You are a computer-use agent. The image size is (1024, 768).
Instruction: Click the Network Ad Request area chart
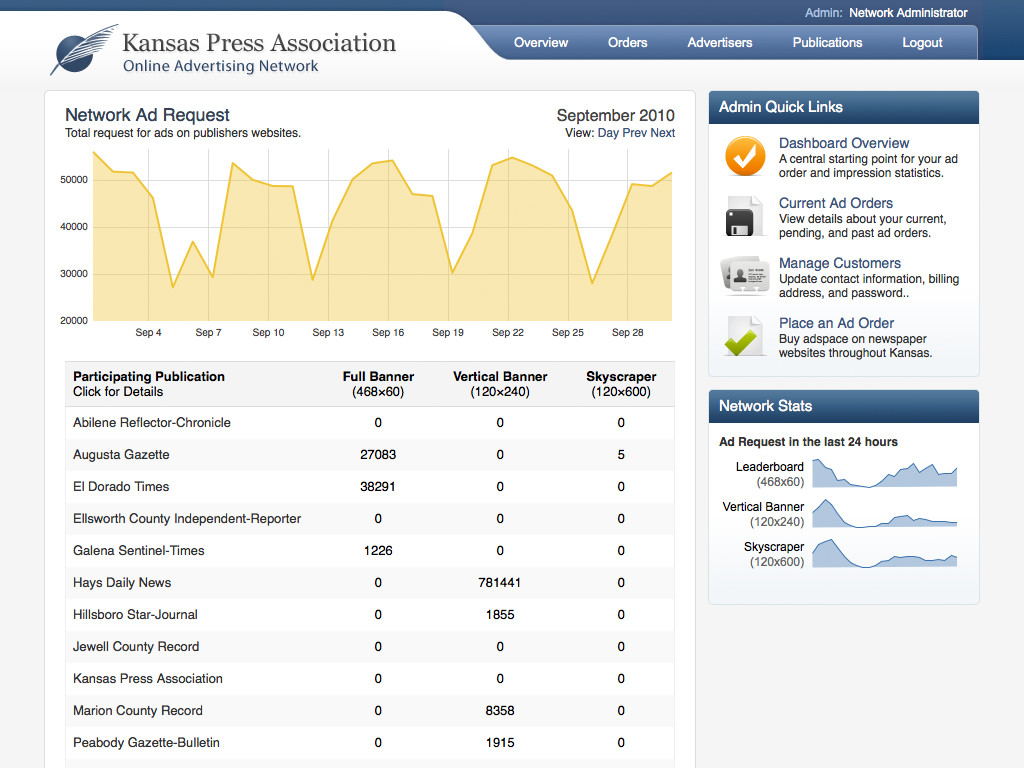pyautogui.click(x=382, y=236)
